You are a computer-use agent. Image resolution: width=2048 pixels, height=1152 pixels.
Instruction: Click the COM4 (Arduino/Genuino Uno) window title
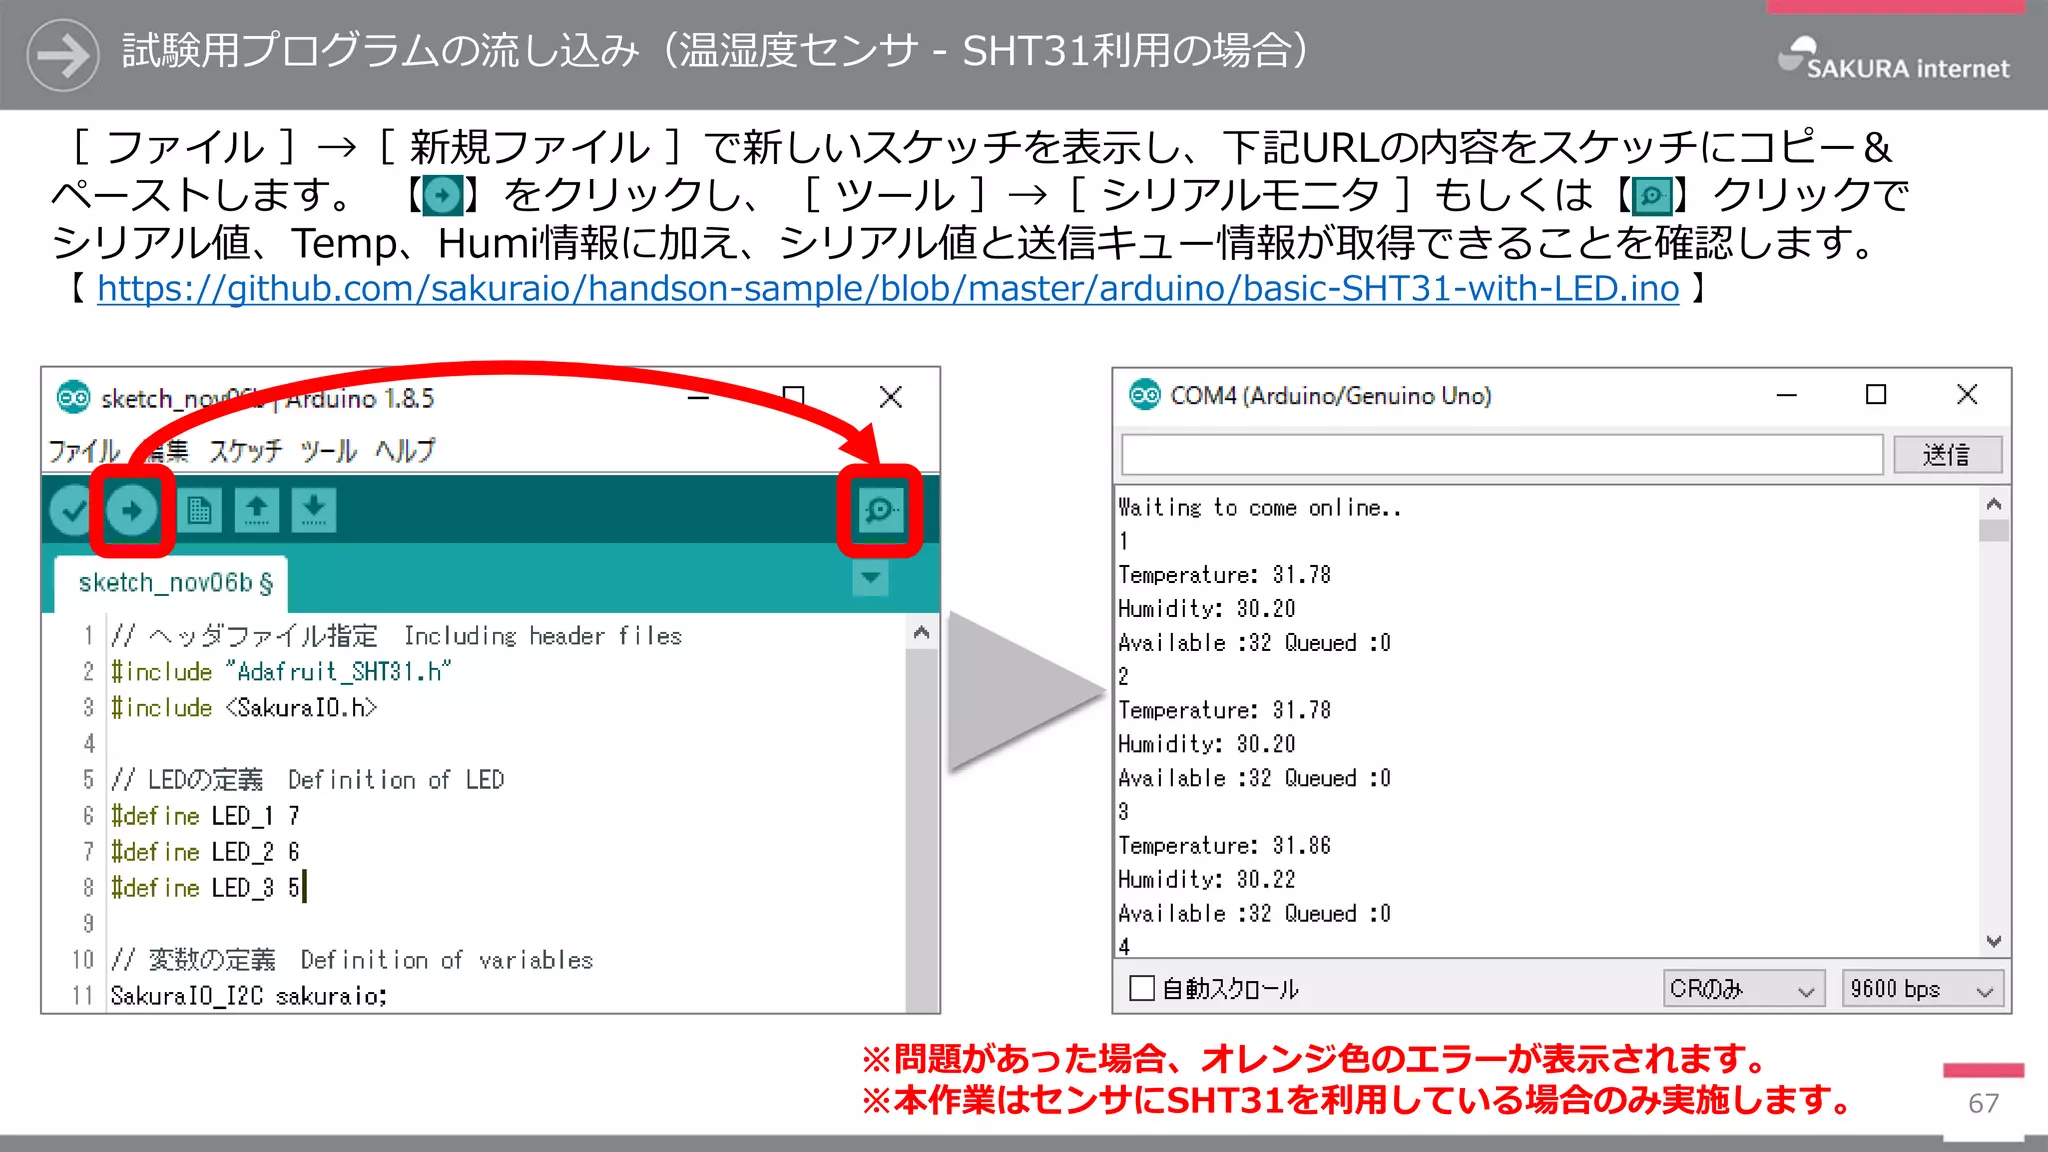[x=1330, y=396]
